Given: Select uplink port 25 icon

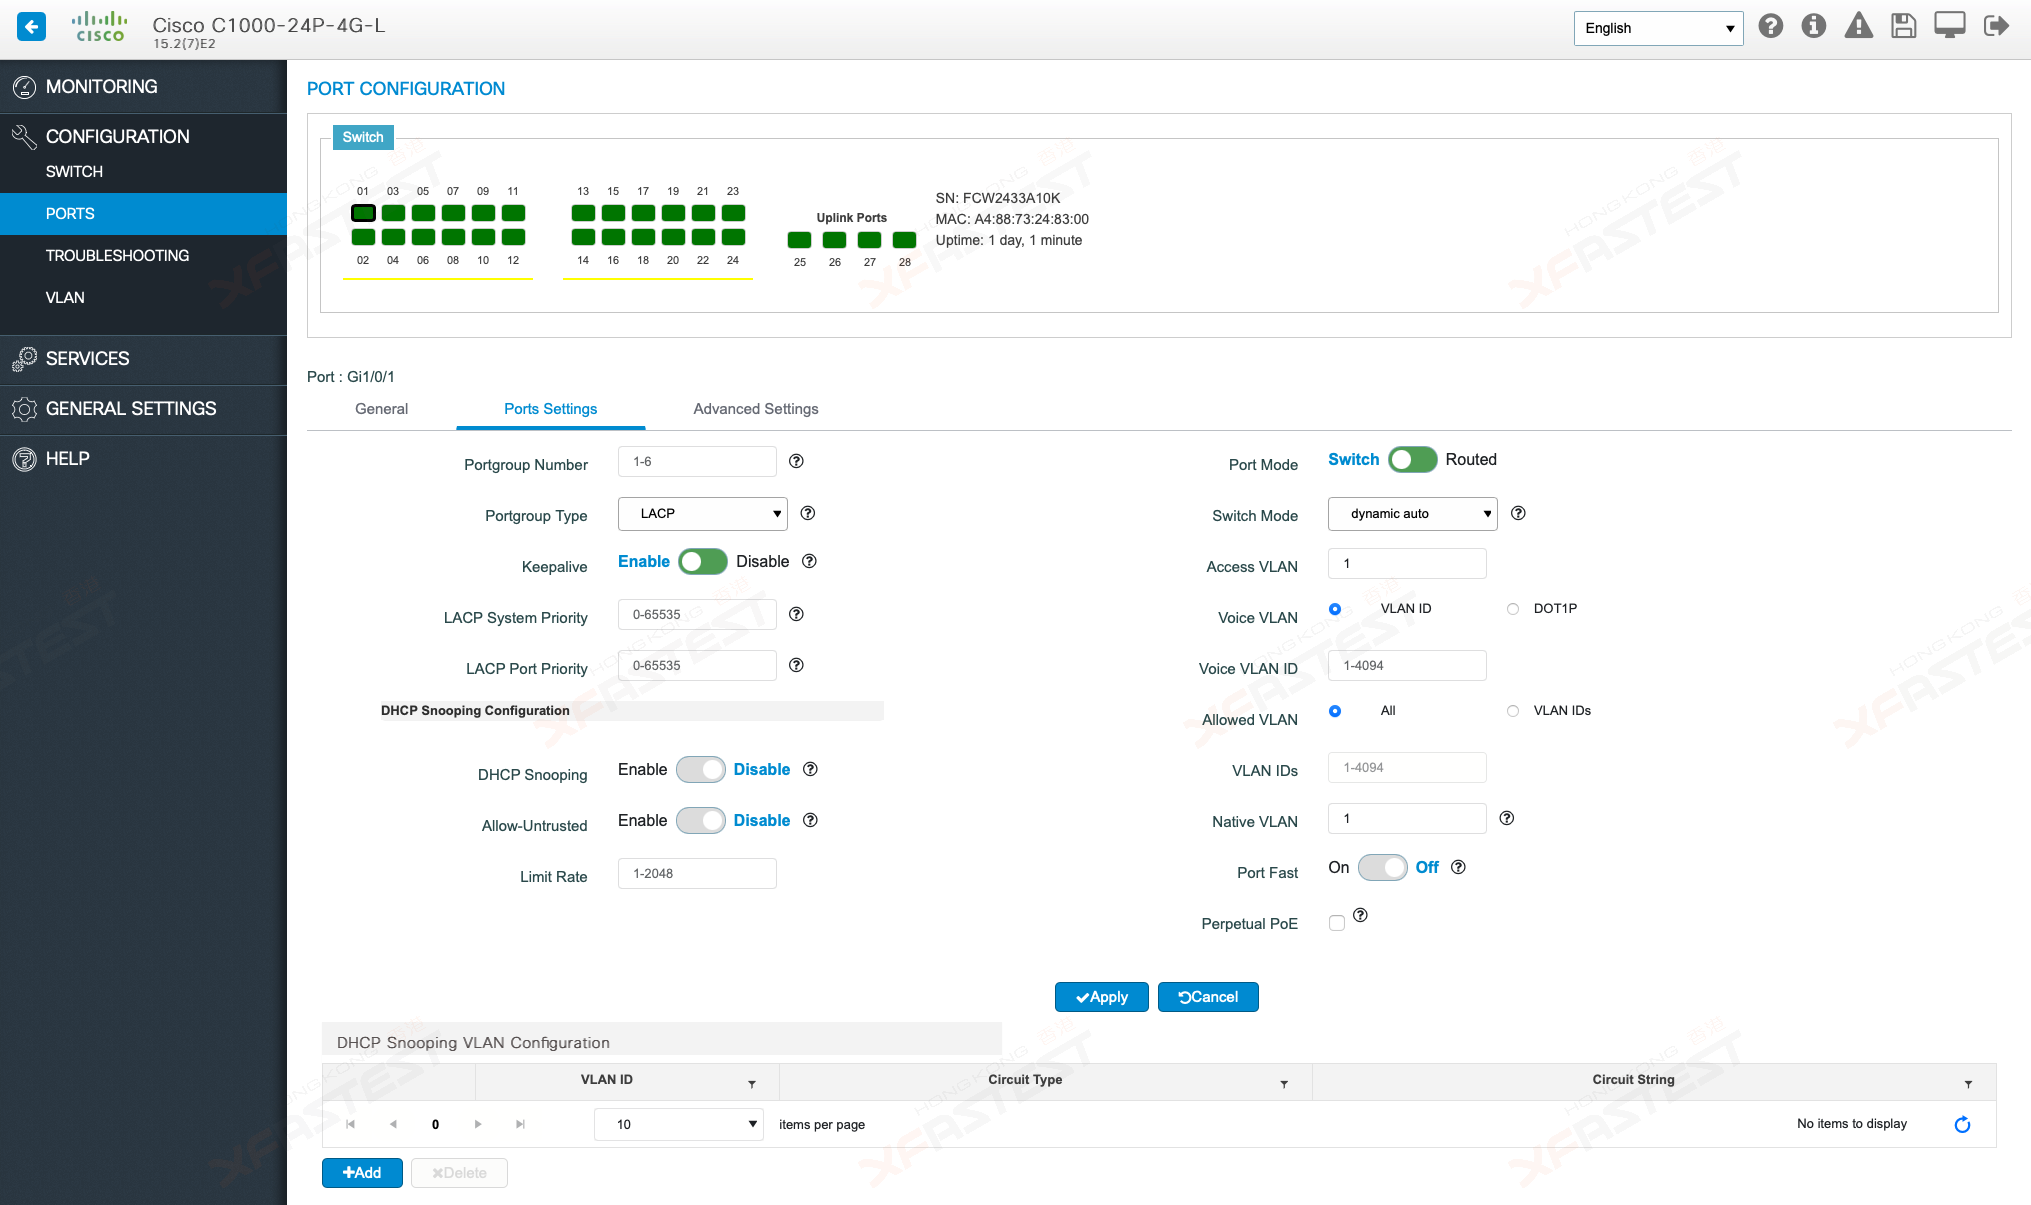Looking at the screenshot, I should (799, 240).
